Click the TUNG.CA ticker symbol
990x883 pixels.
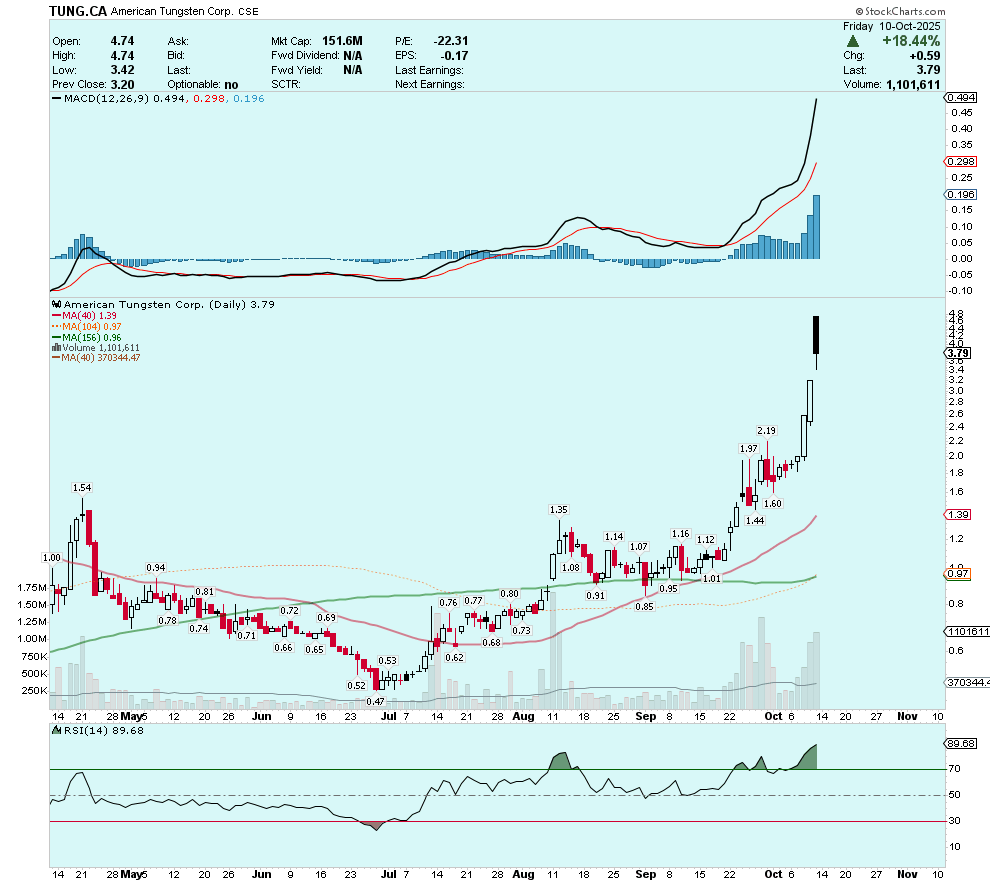[78, 11]
